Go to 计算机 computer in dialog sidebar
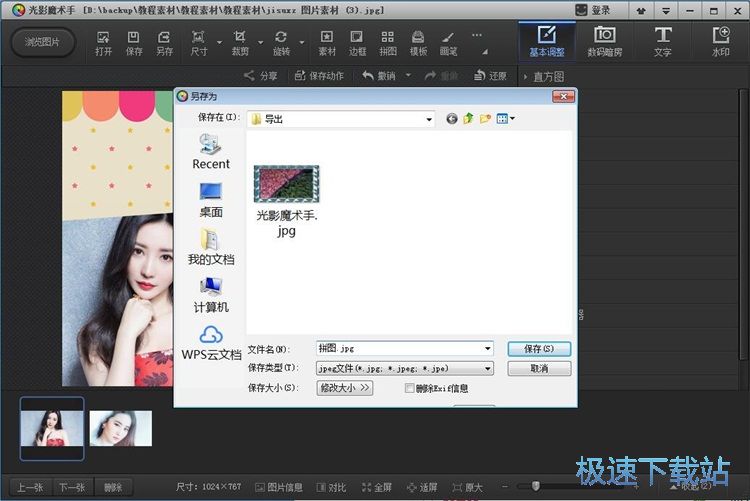 click(211, 295)
